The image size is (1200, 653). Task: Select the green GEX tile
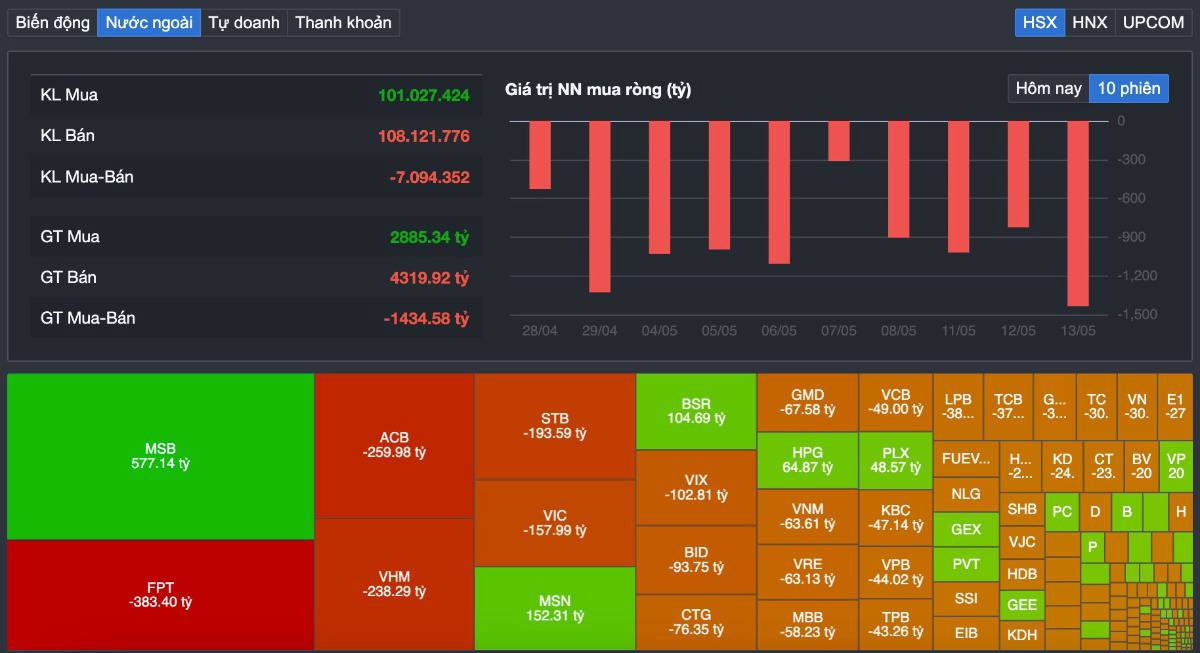tap(966, 529)
